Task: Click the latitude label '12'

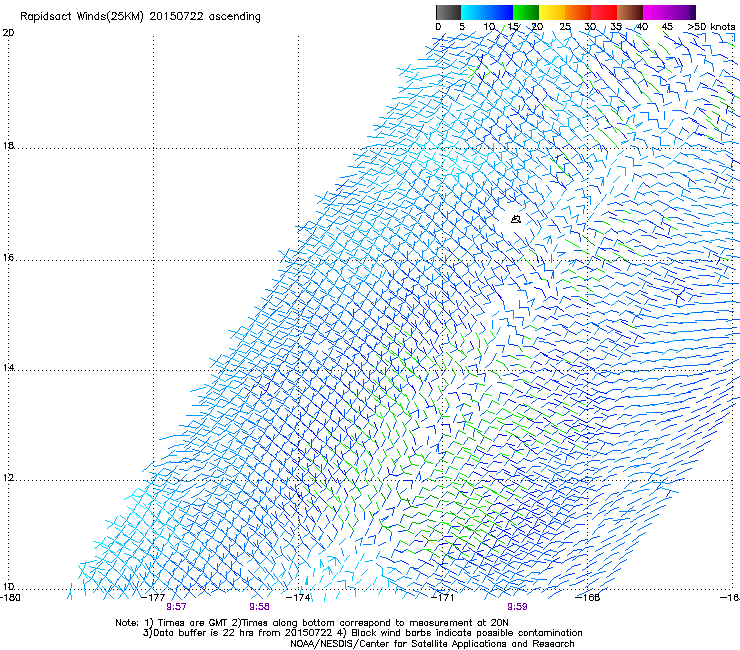Action: point(8,478)
